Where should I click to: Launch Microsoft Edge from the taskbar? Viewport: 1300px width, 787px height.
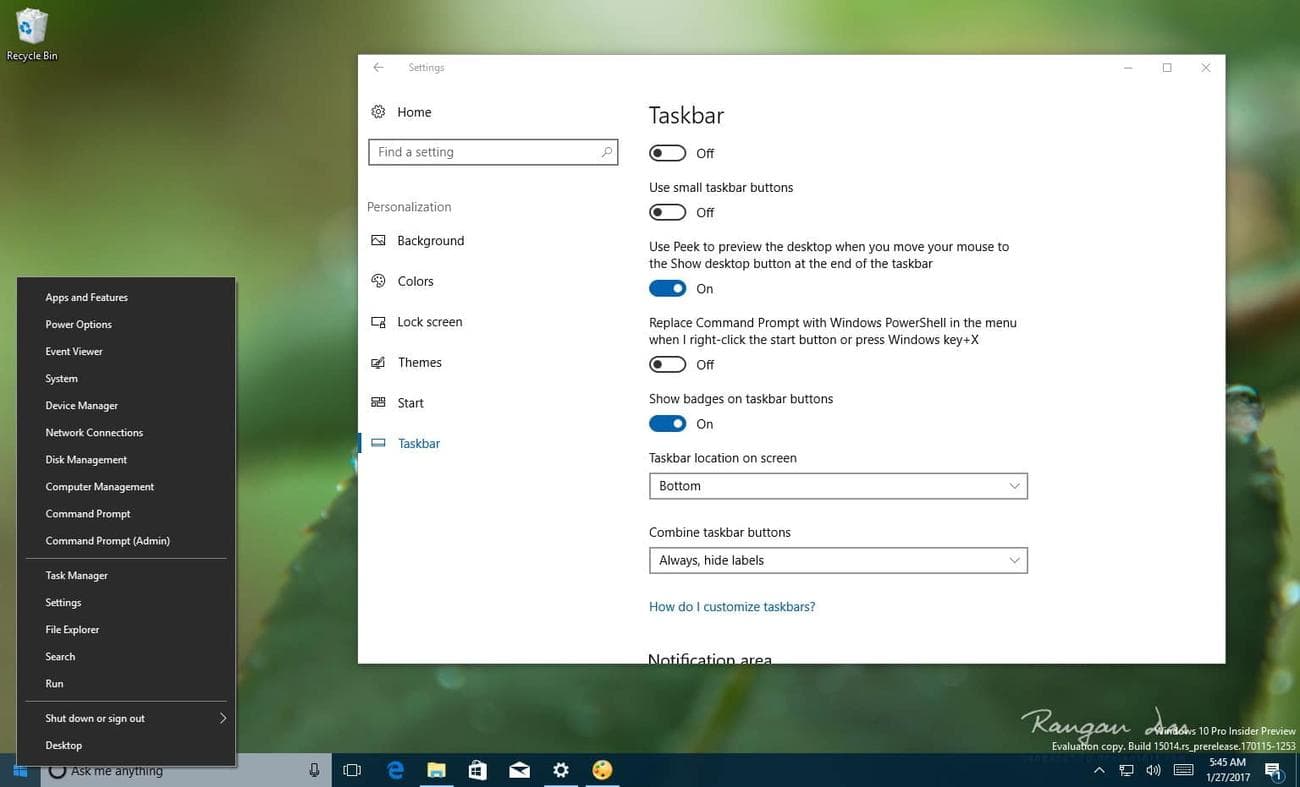(x=394, y=770)
